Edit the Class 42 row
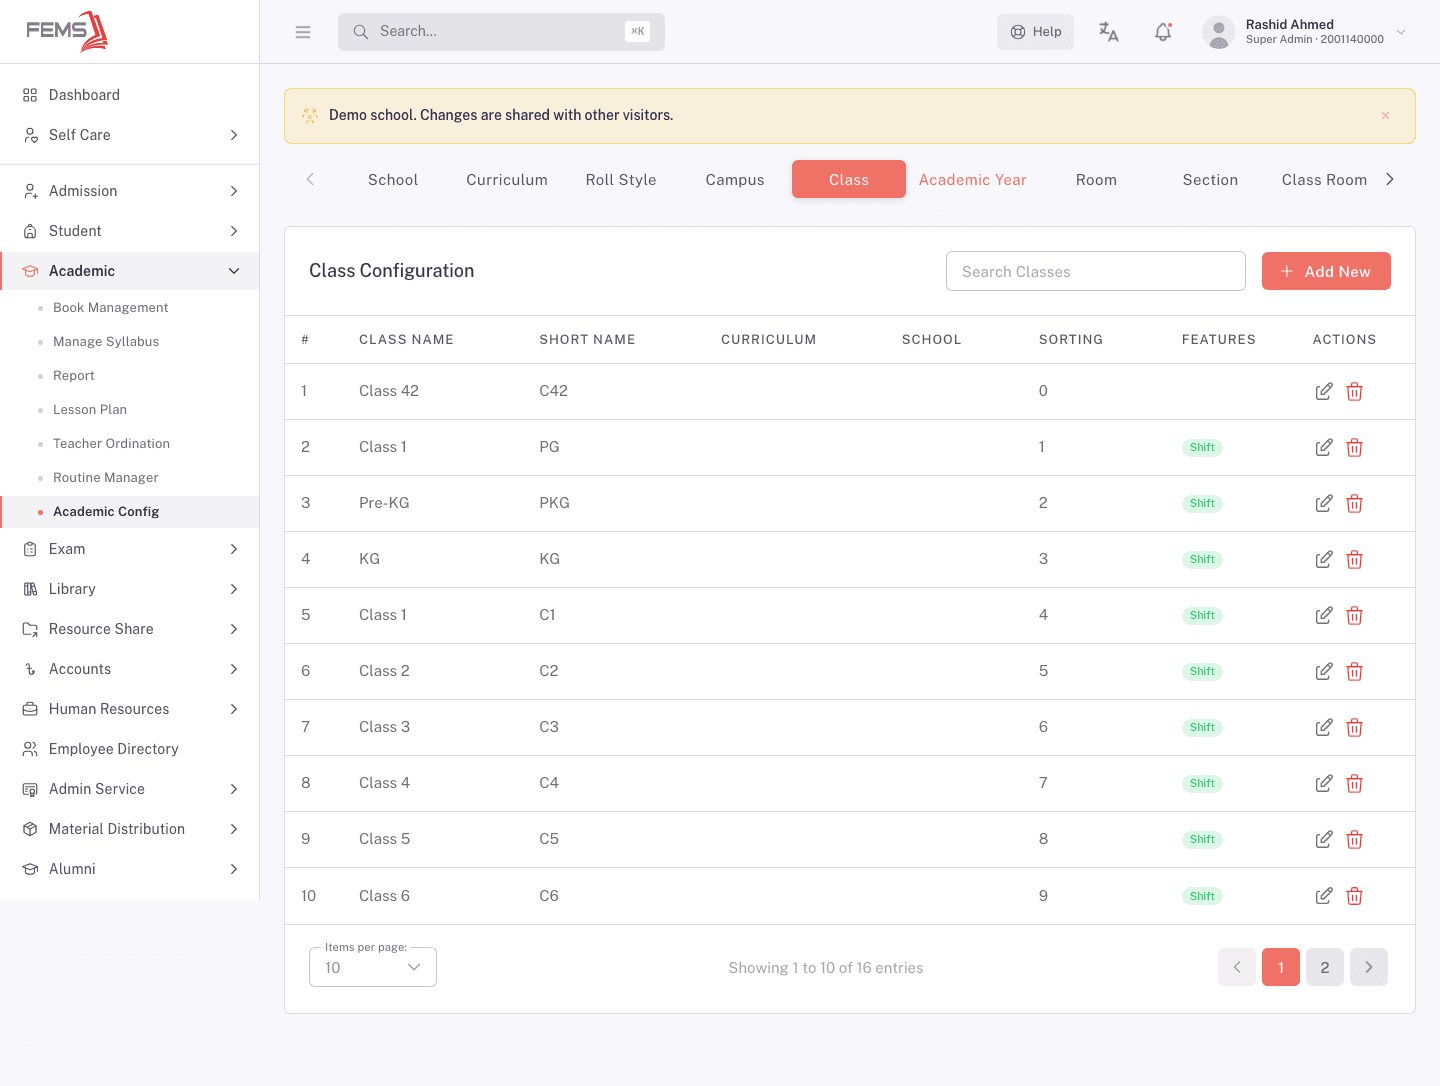 1324,391
